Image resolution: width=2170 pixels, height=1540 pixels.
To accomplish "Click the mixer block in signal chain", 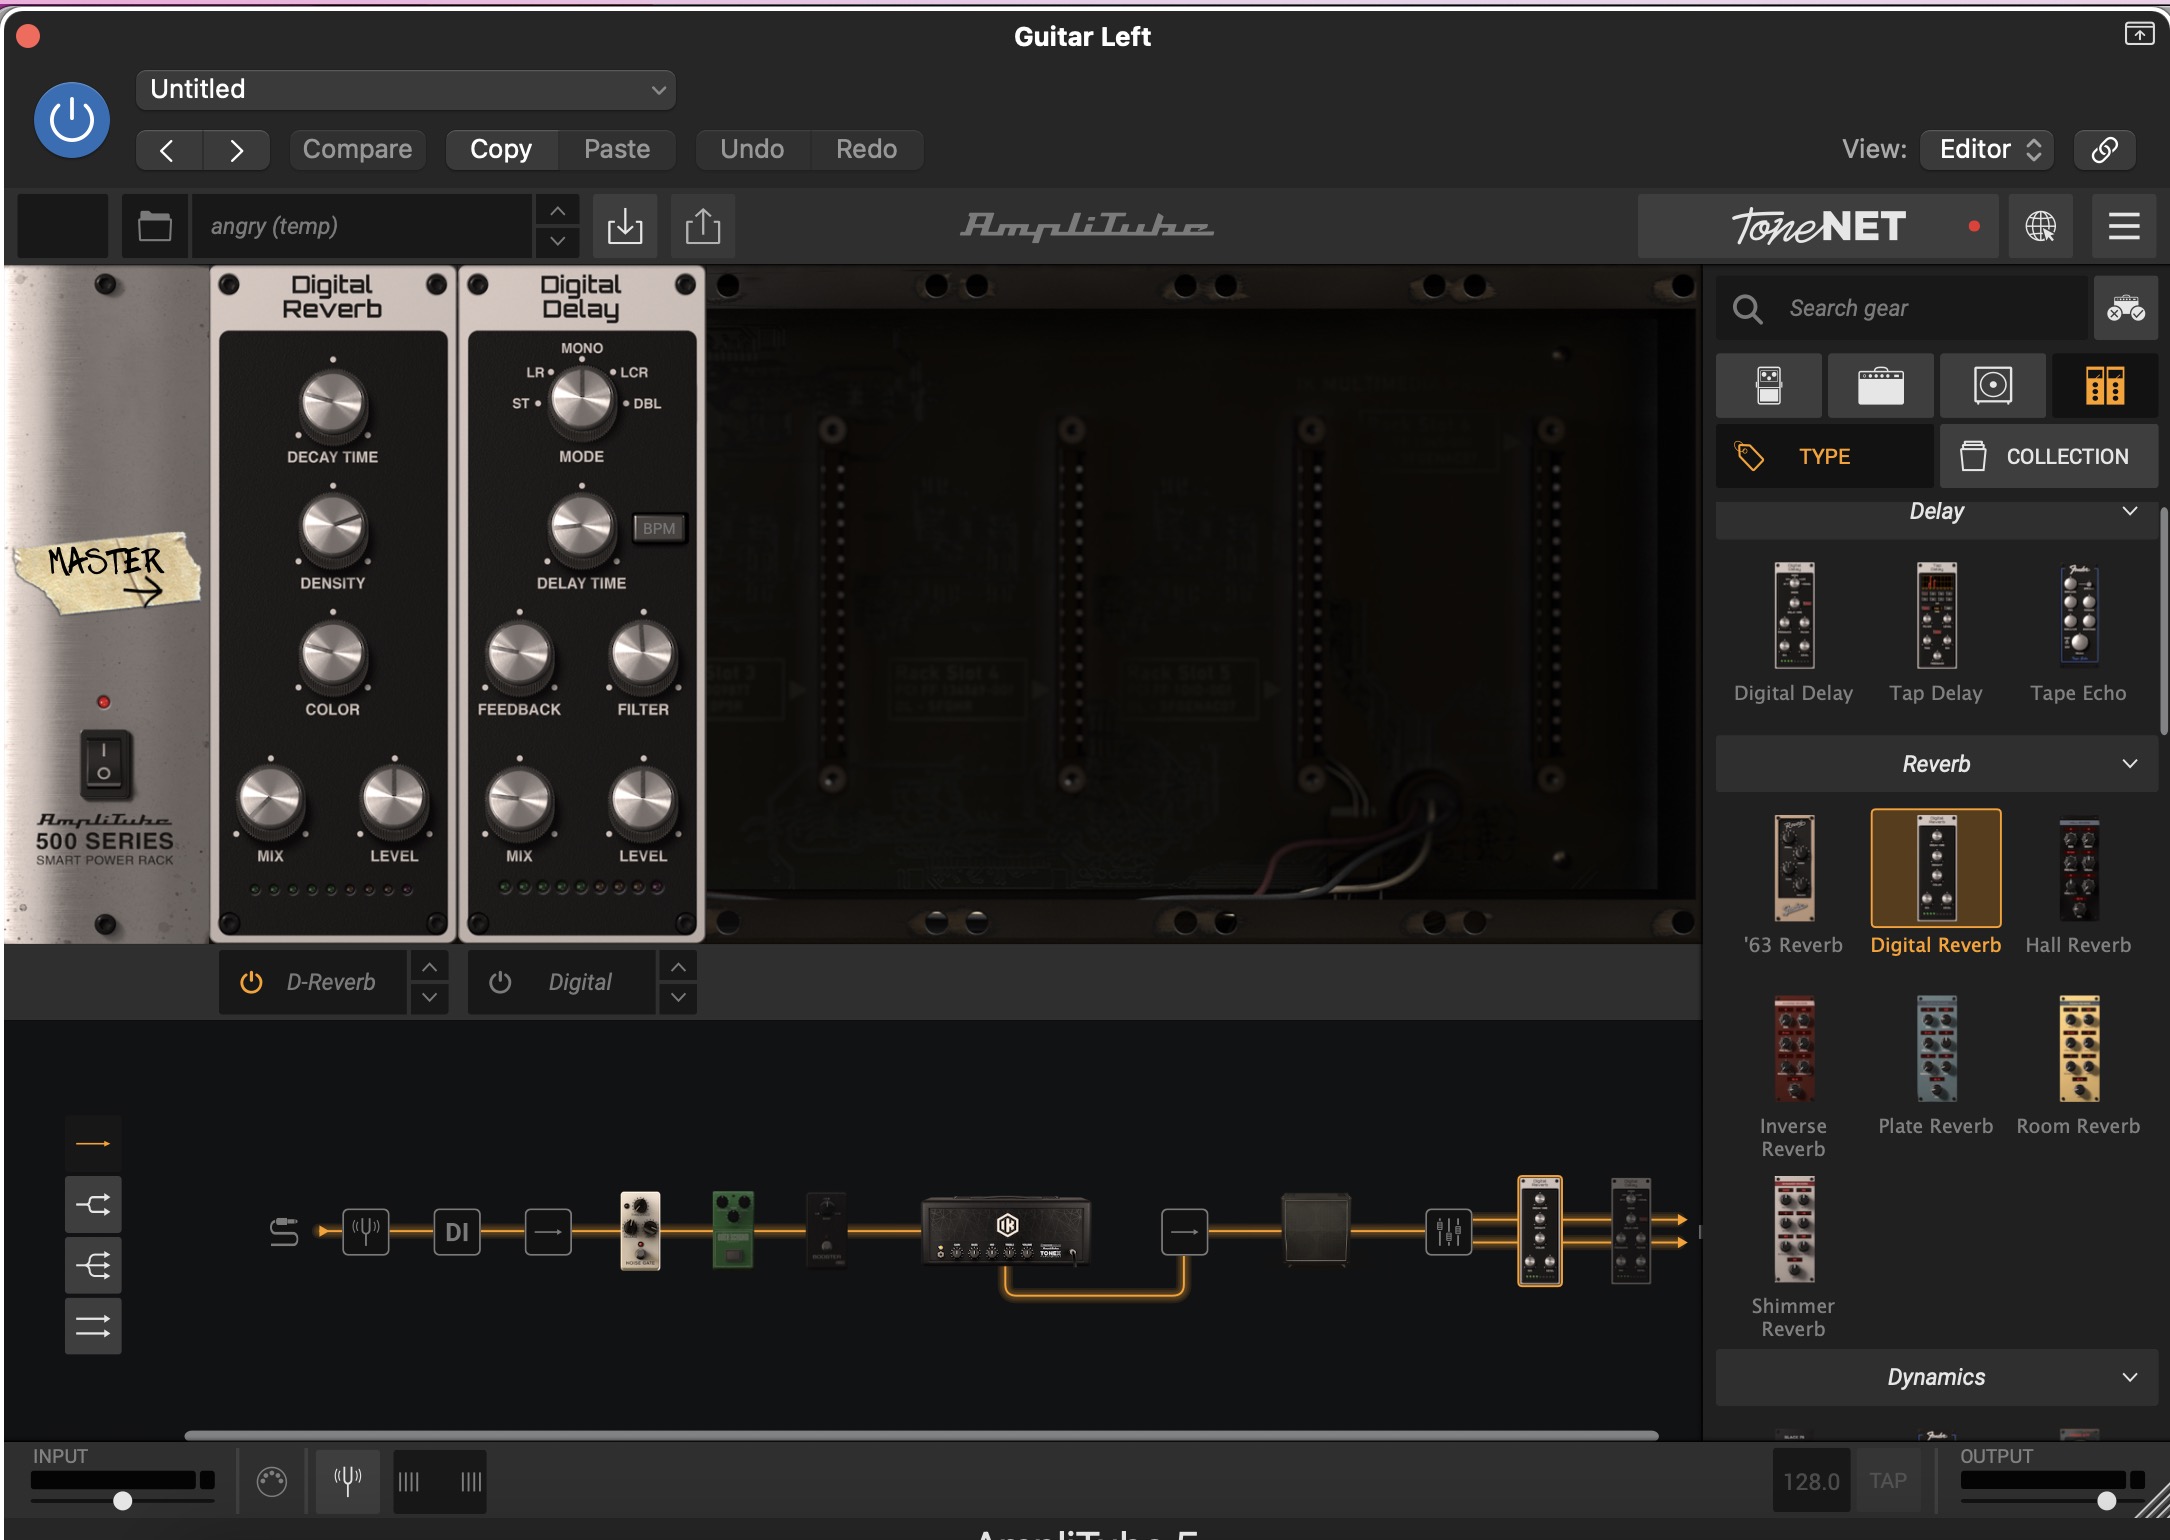I will pos(1448,1231).
